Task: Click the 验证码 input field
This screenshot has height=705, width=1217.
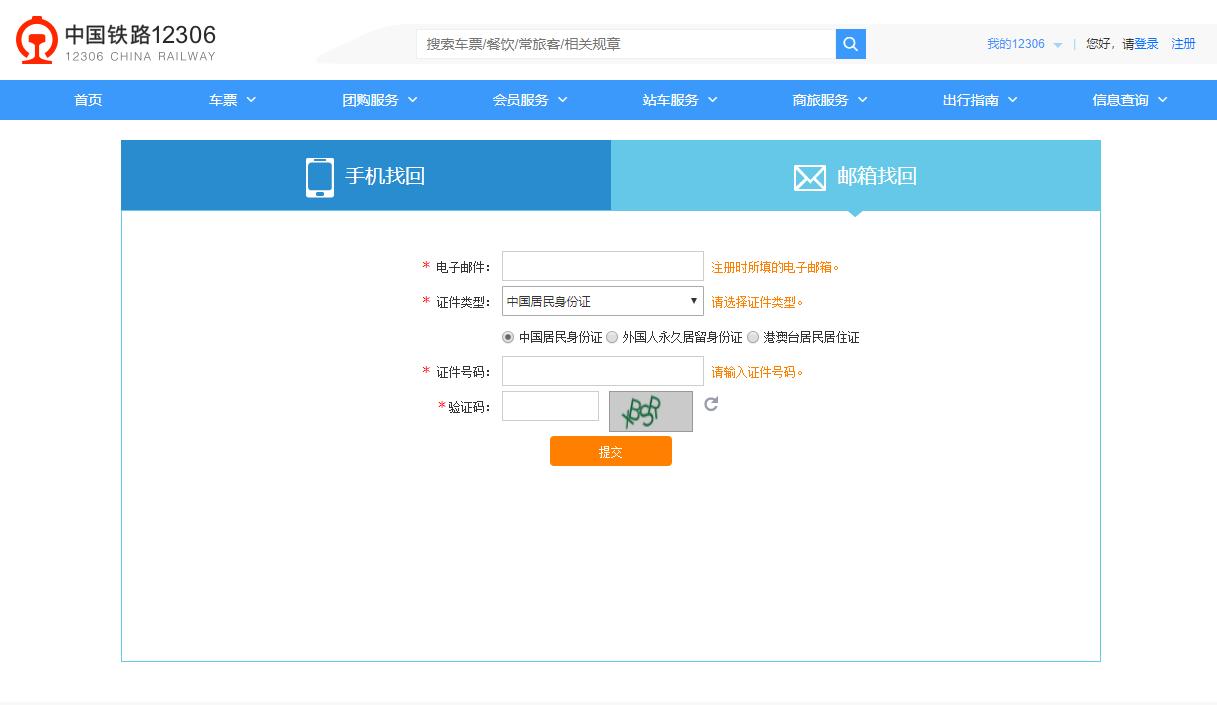Action: (x=550, y=405)
